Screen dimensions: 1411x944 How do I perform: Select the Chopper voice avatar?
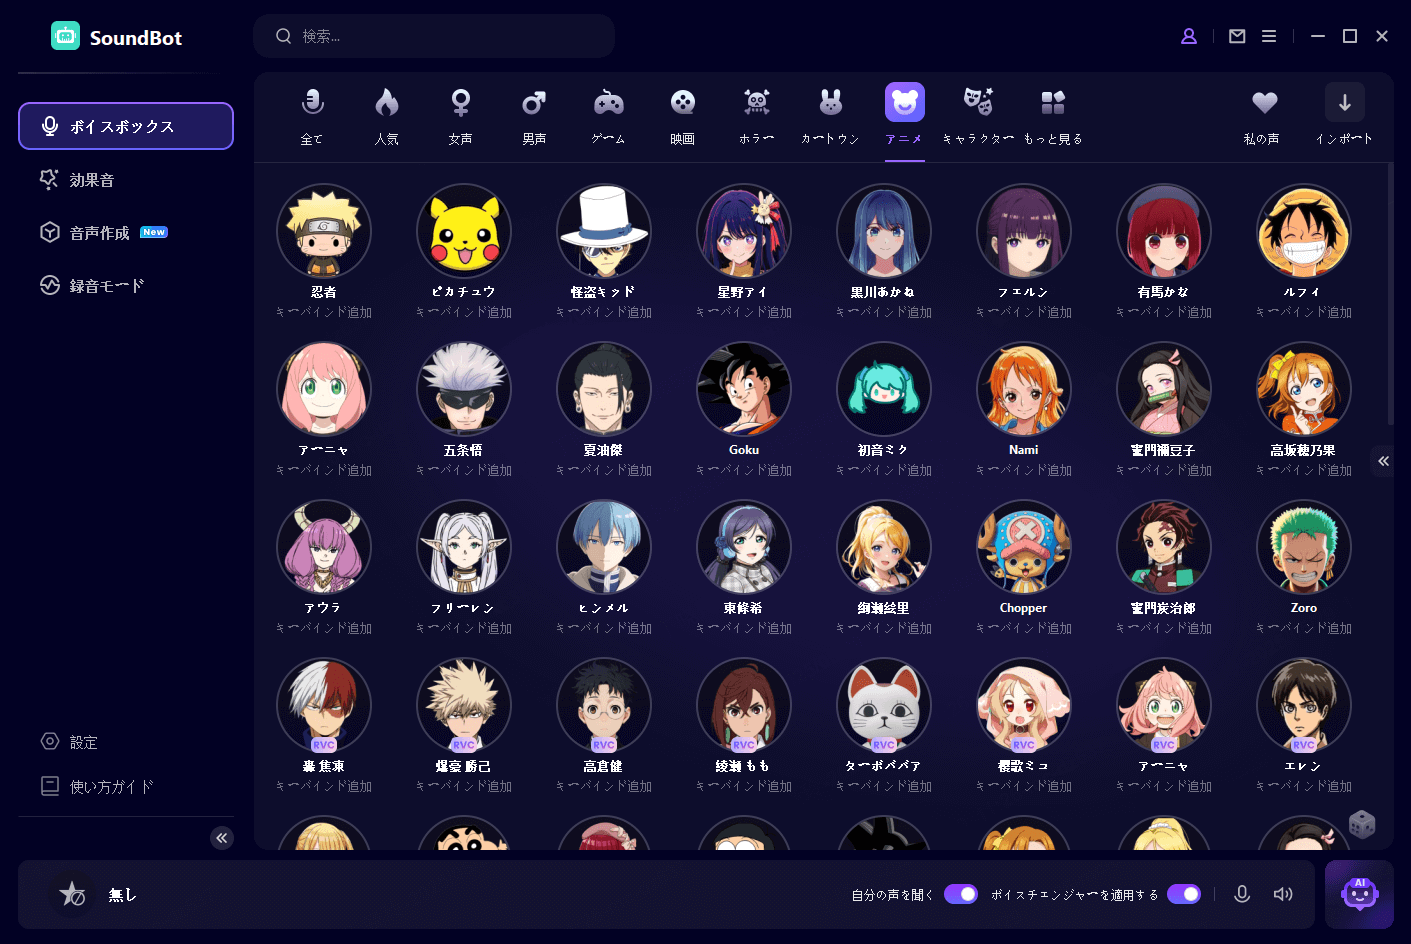[1024, 547]
